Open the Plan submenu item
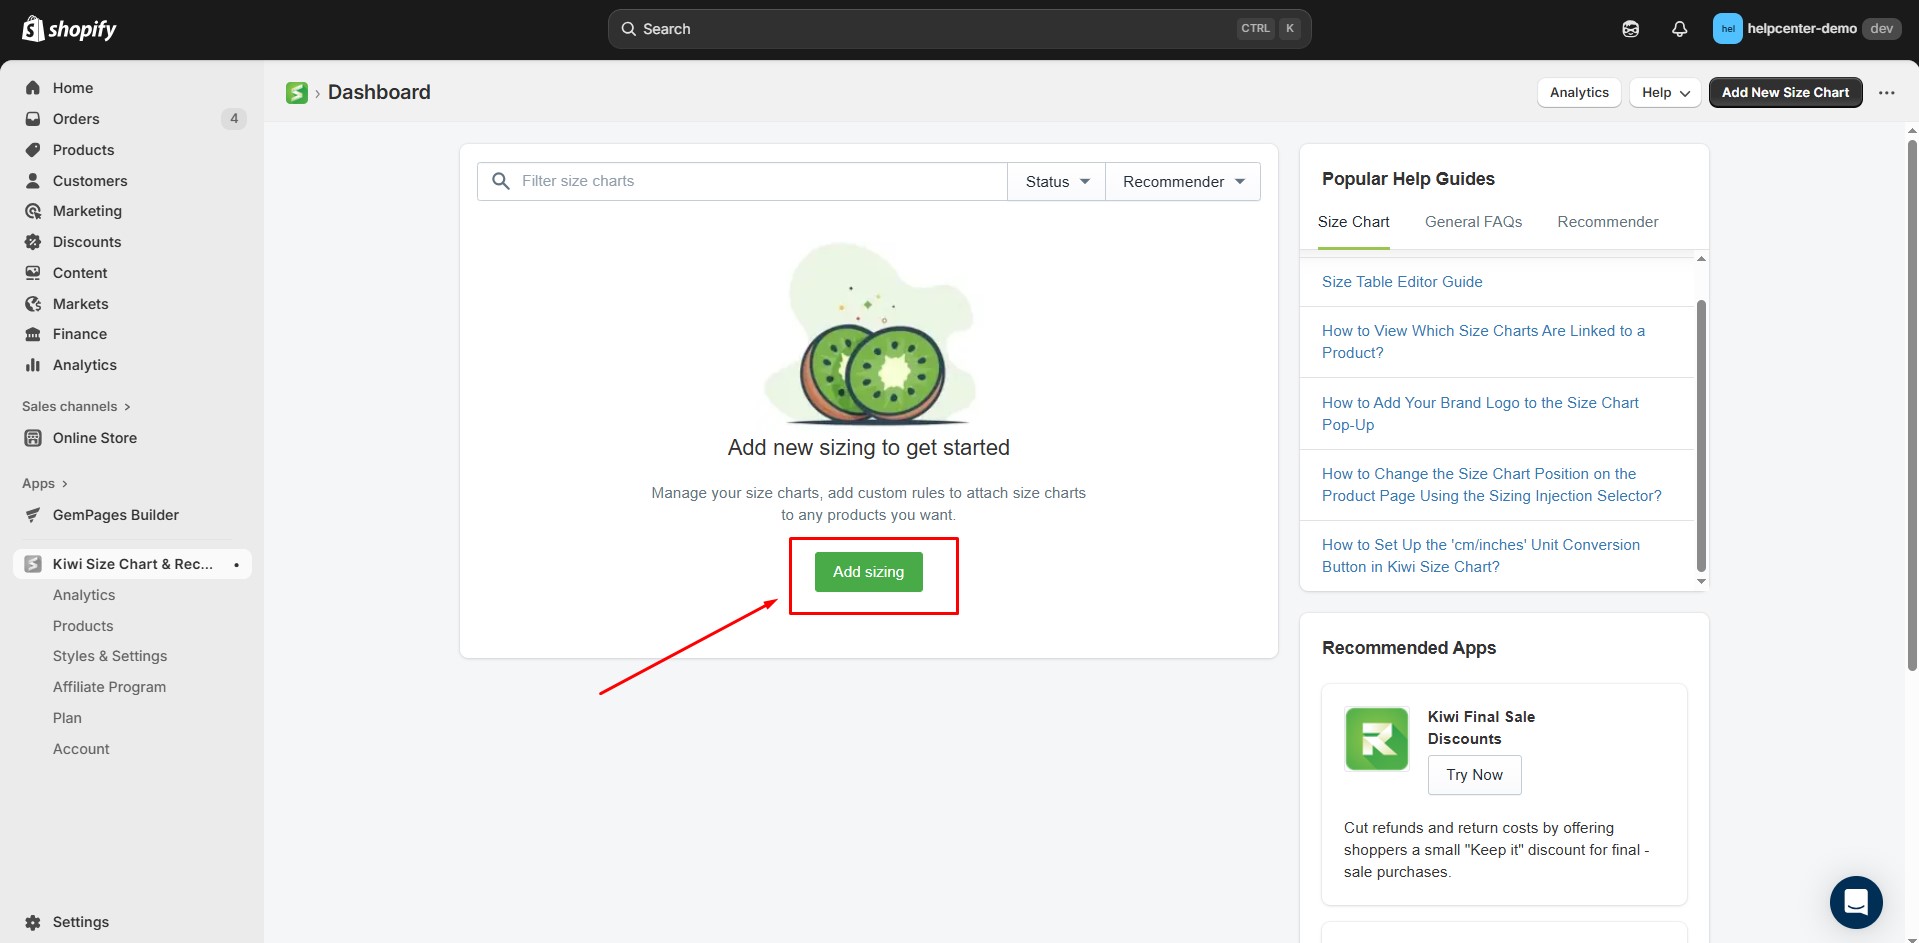This screenshot has width=1919, height=943. [67, 718]
